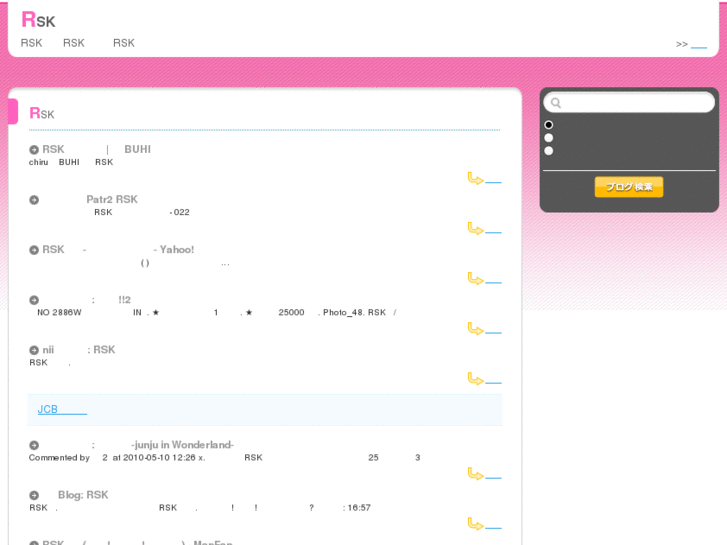The width and height of the screenshot is (727, 545).
Task: Select the second search radio option
Action: (x=548, y=138)
